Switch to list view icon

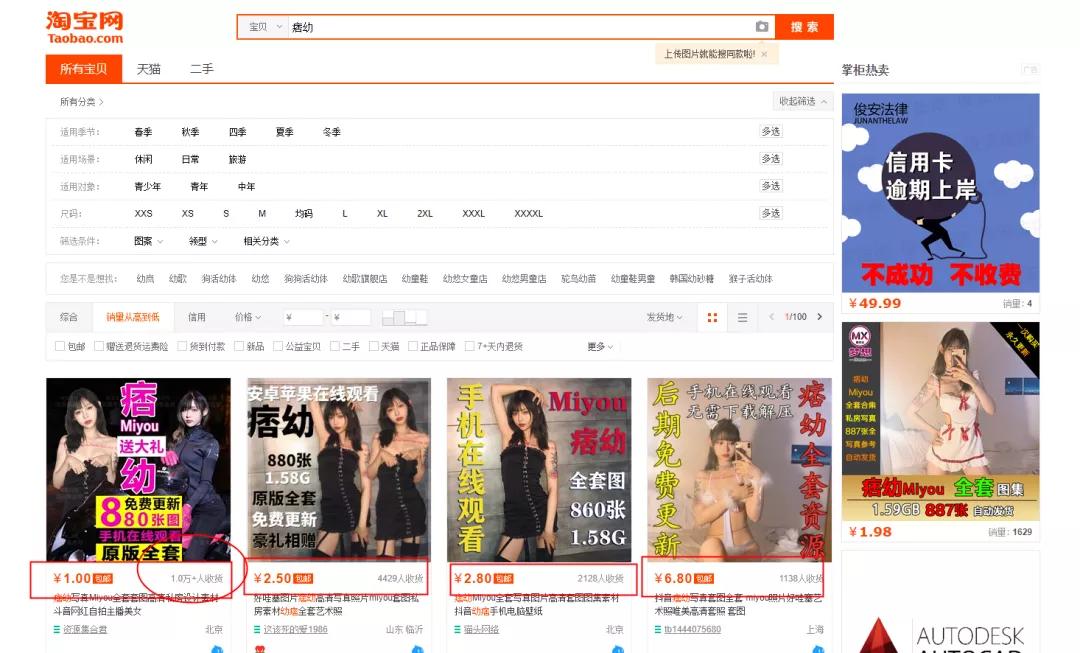click(x=742, y=317)
